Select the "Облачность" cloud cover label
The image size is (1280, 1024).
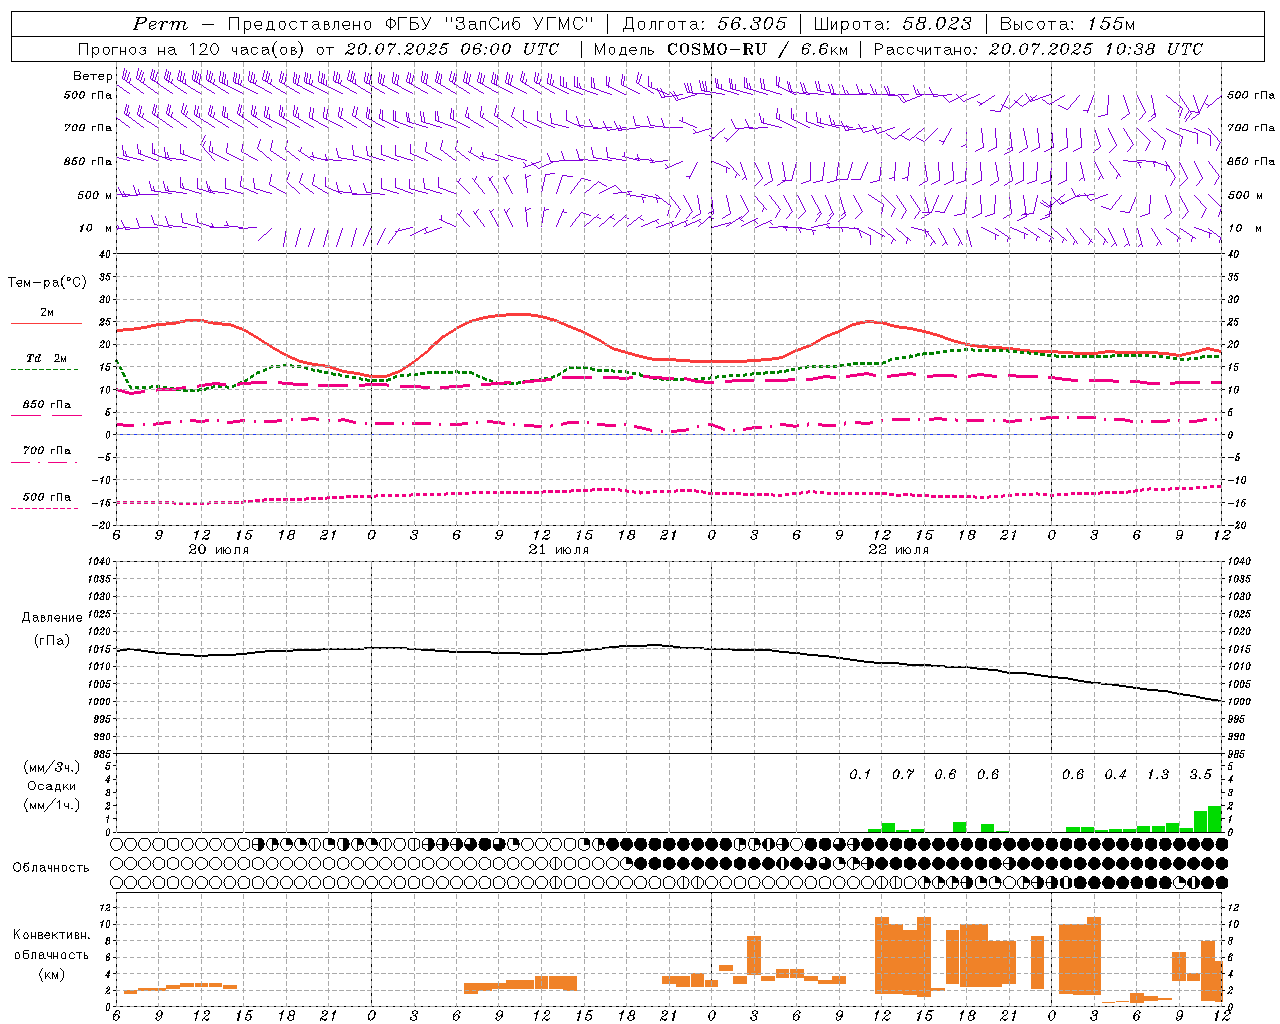coord(51,868)
